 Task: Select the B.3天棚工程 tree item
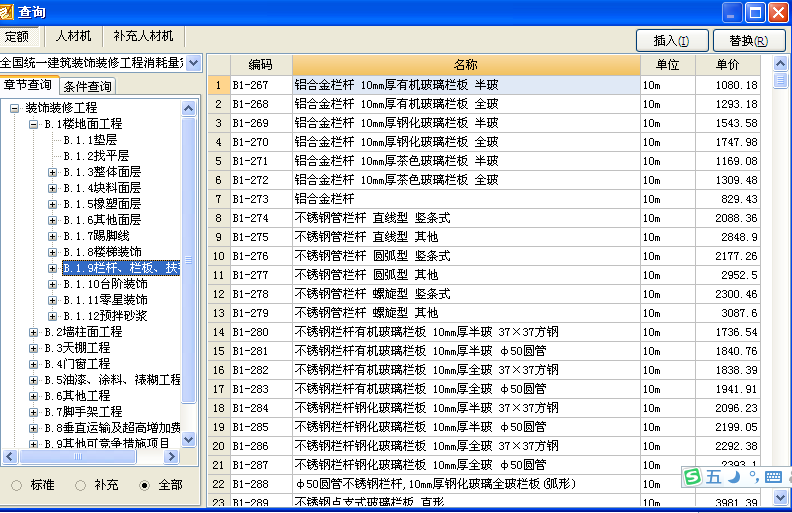point(77,348)
